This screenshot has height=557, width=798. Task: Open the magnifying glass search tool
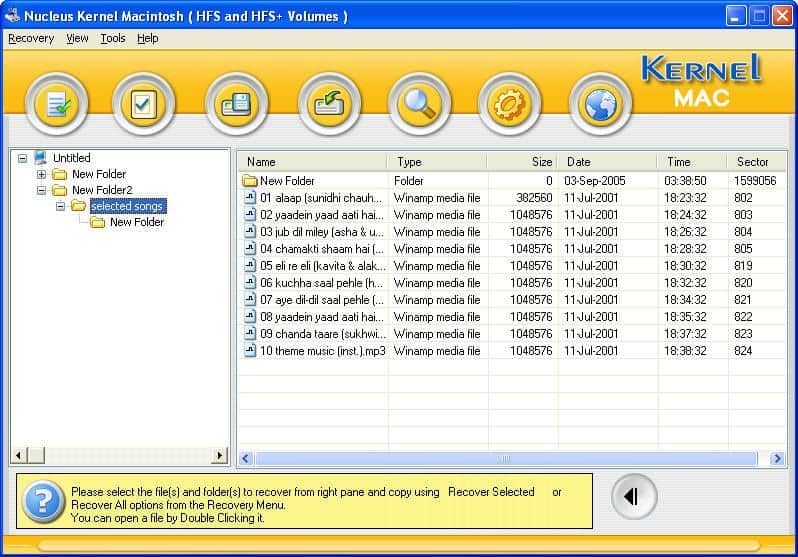click(419, 104)
